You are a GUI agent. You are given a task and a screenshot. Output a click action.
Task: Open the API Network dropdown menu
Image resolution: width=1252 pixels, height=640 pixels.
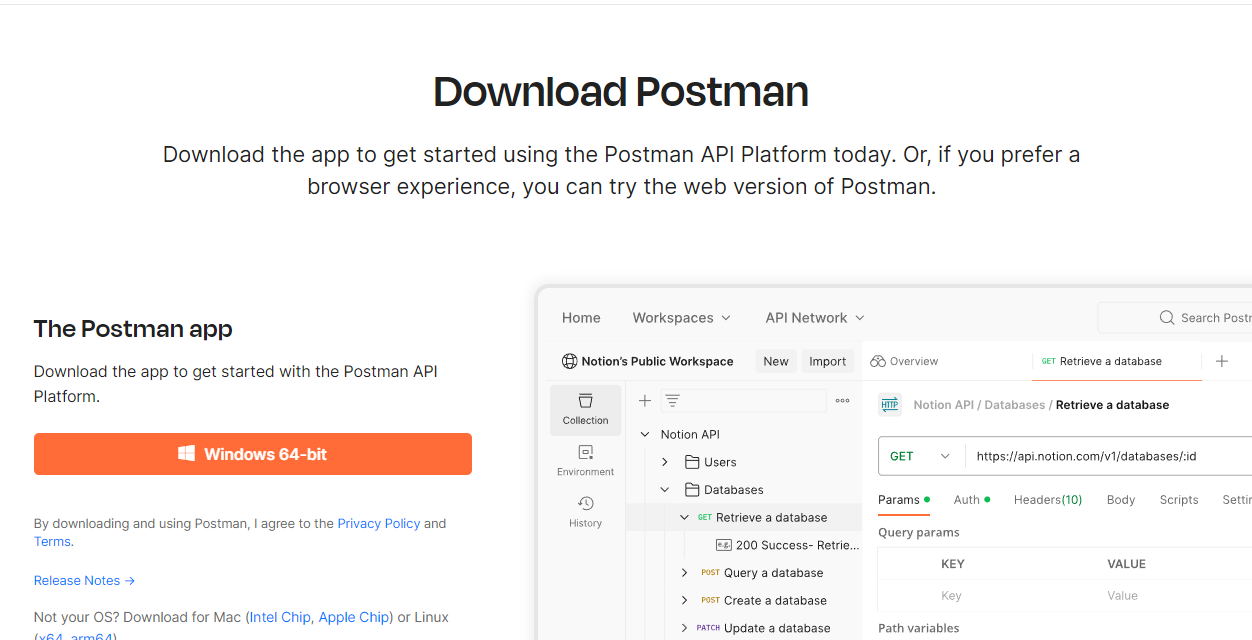click(815, 318)
